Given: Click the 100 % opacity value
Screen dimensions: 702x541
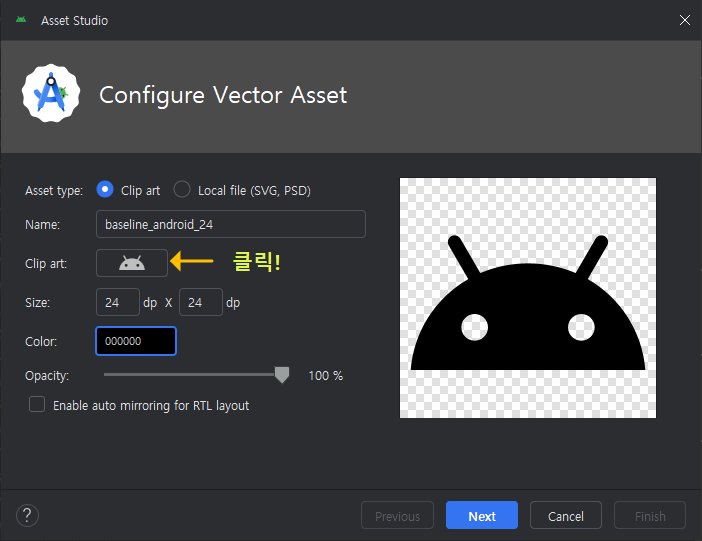Looking at the screenshot, I should click(325, 375).
